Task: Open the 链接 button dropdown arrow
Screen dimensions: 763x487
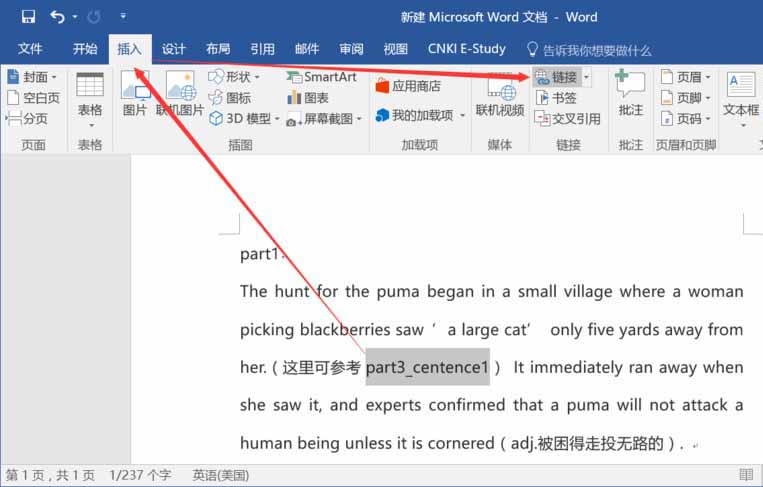Action: click(x=586, y=77)
